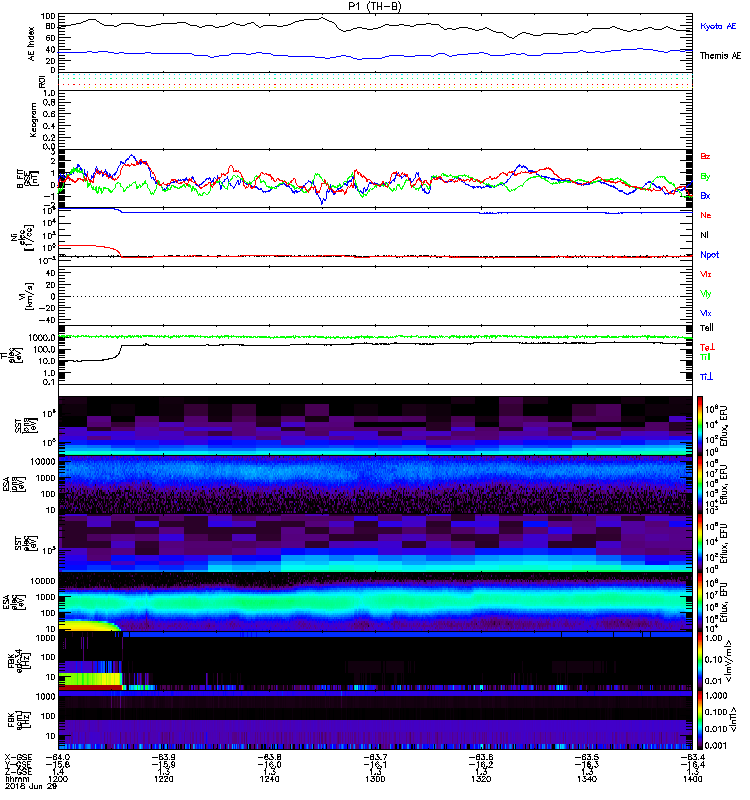Click the 1300 time tick label

tap(375, 779)
